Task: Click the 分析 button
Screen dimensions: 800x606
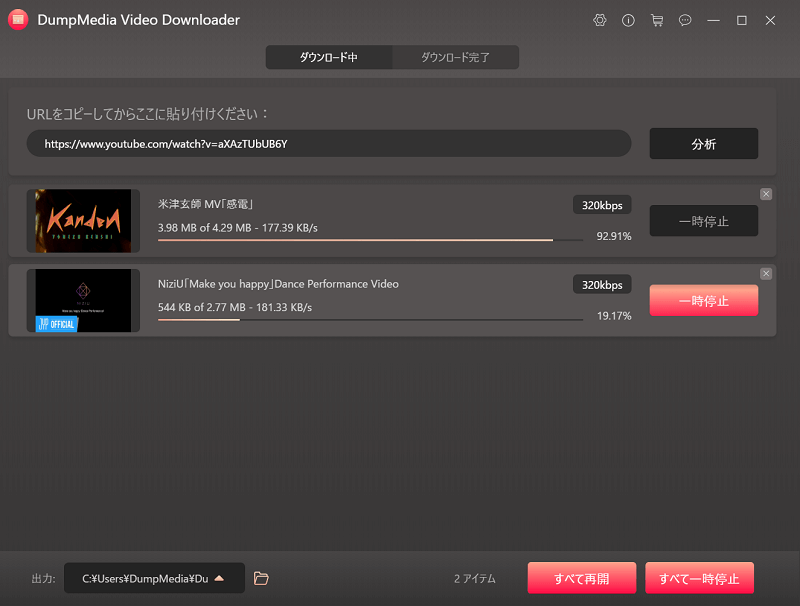Action: (704, 144)
